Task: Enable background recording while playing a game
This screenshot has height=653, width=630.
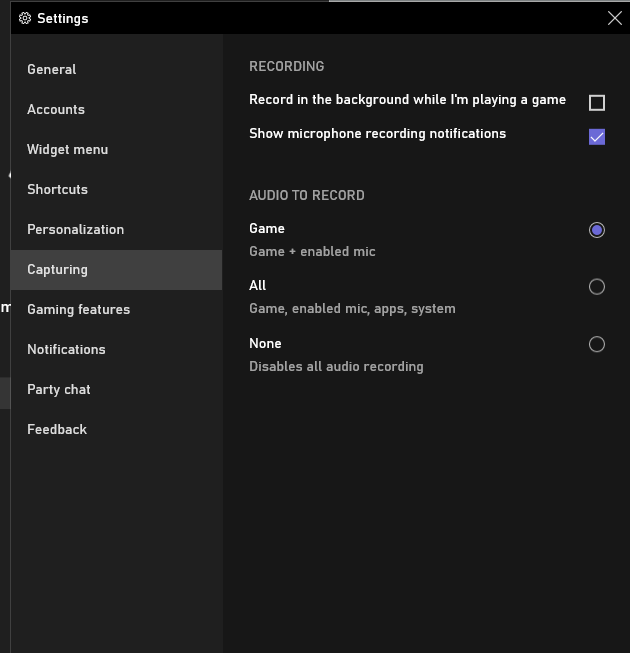Action: 597,102
